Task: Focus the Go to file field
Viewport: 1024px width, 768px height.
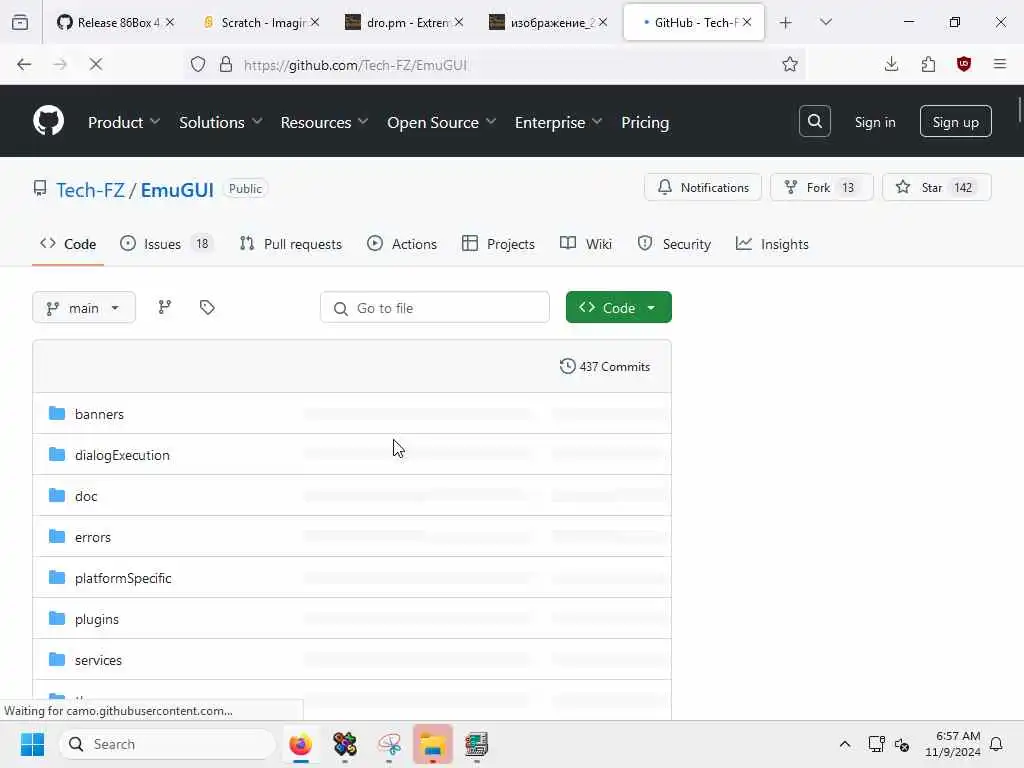Action: (x=435, y=307)
